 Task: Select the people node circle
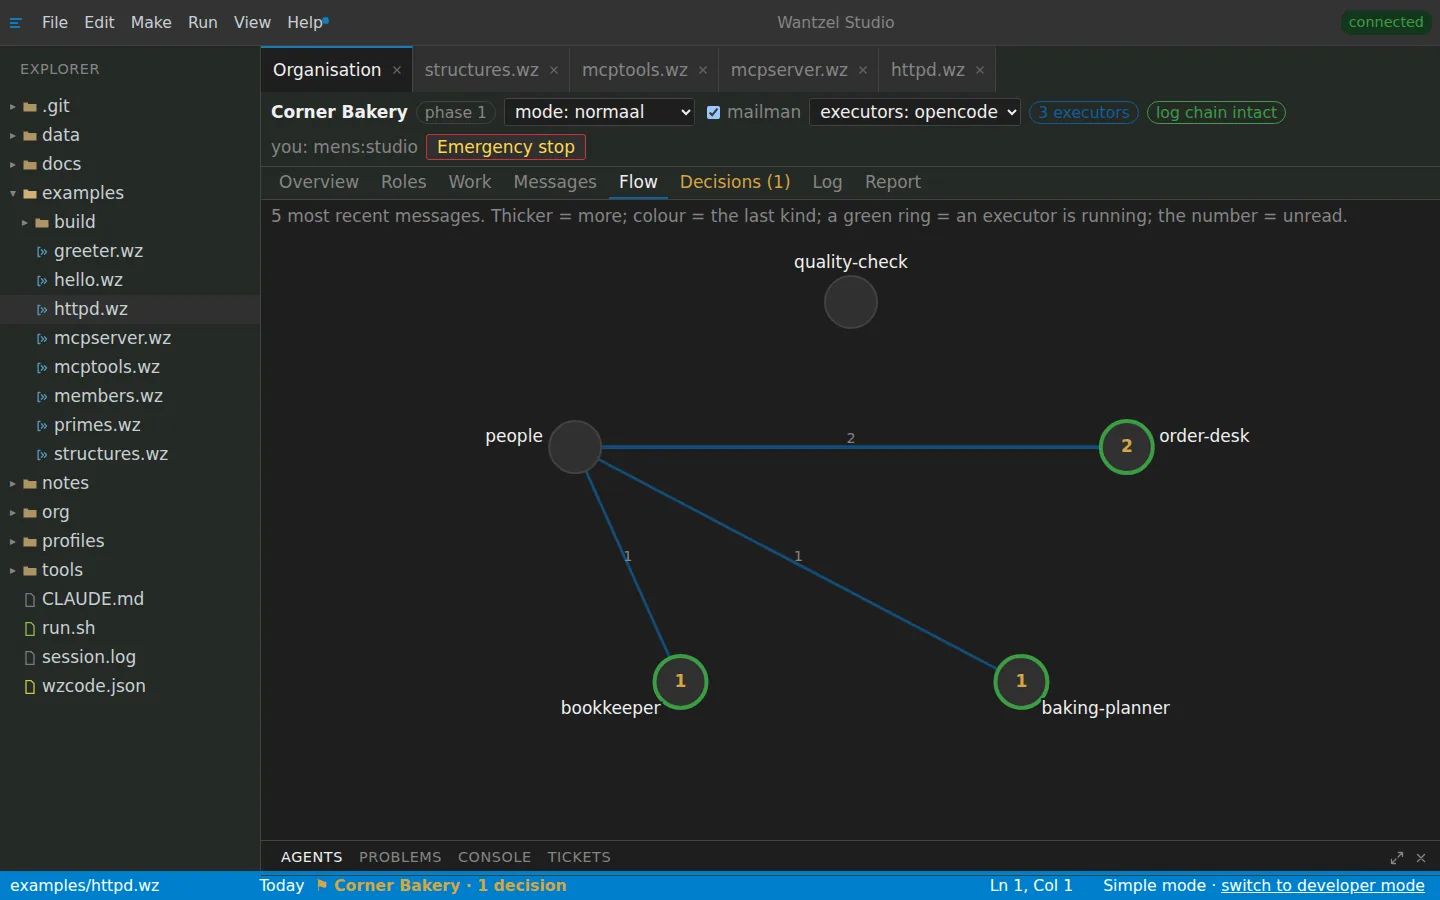pos(575,447)
